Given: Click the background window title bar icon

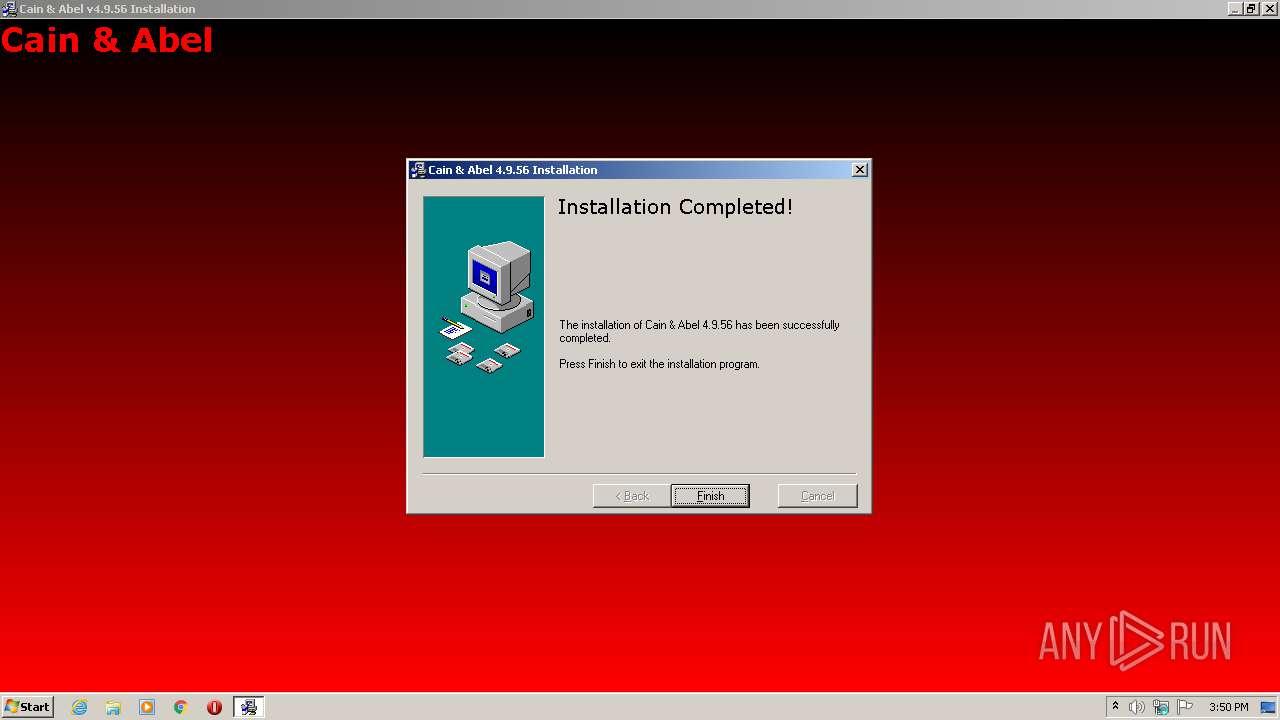Looking at the screenshot, I should click(x=9, y=8).
